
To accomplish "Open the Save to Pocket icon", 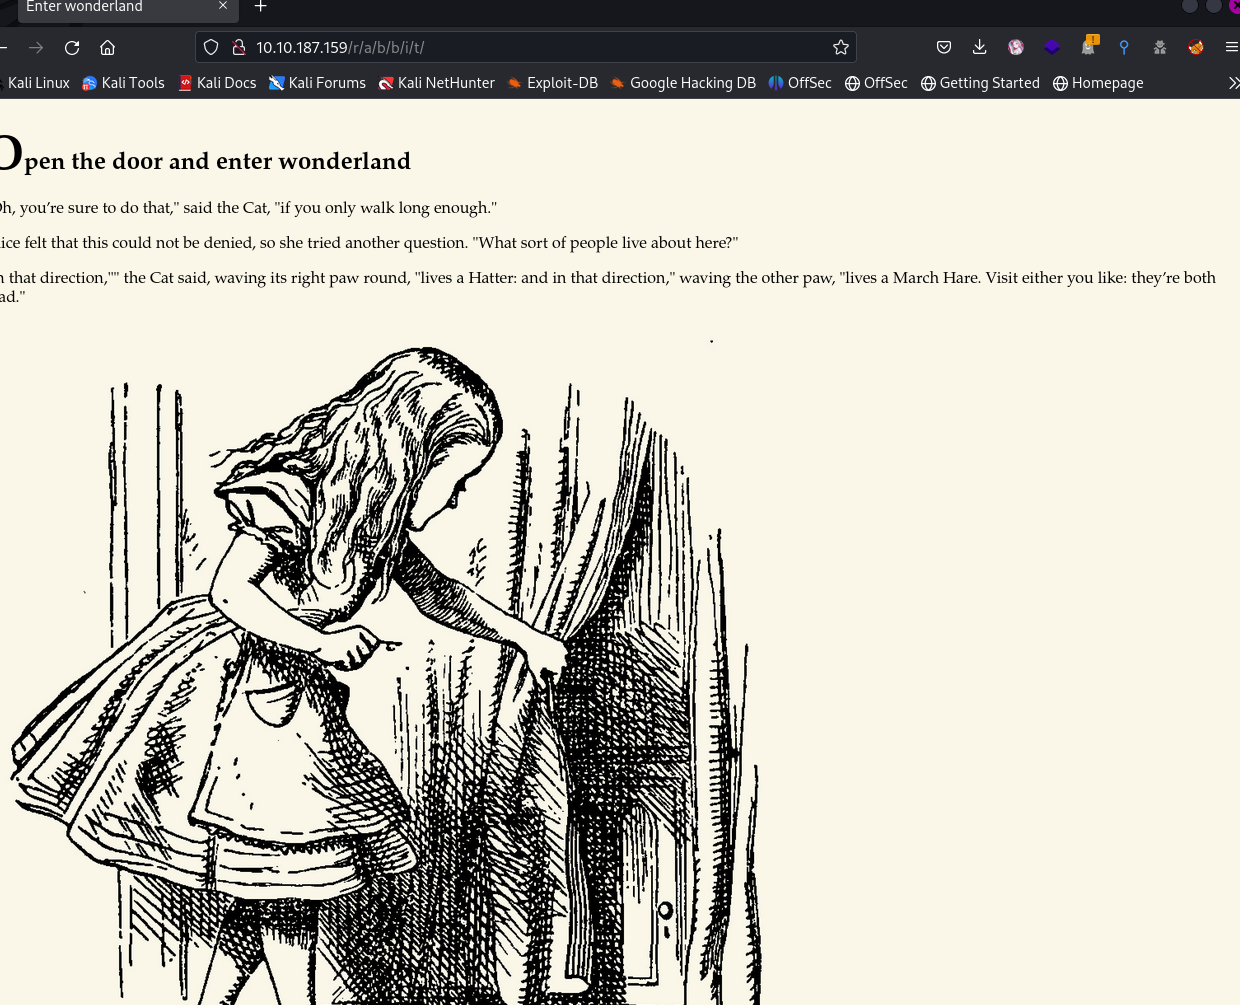I will (943, 47).
